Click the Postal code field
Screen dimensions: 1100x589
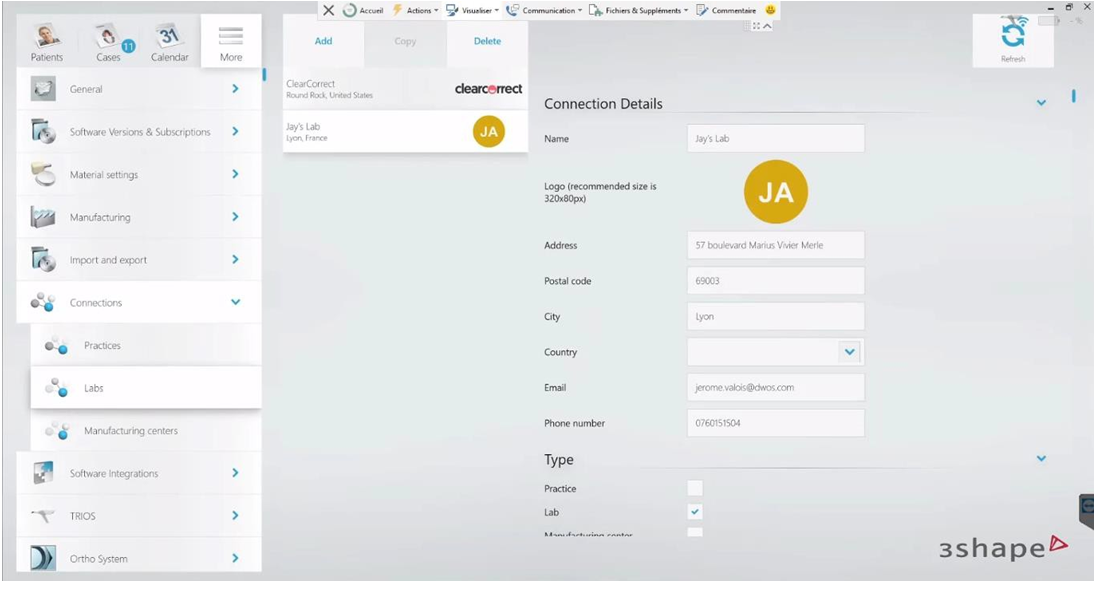tap(776, 280)
